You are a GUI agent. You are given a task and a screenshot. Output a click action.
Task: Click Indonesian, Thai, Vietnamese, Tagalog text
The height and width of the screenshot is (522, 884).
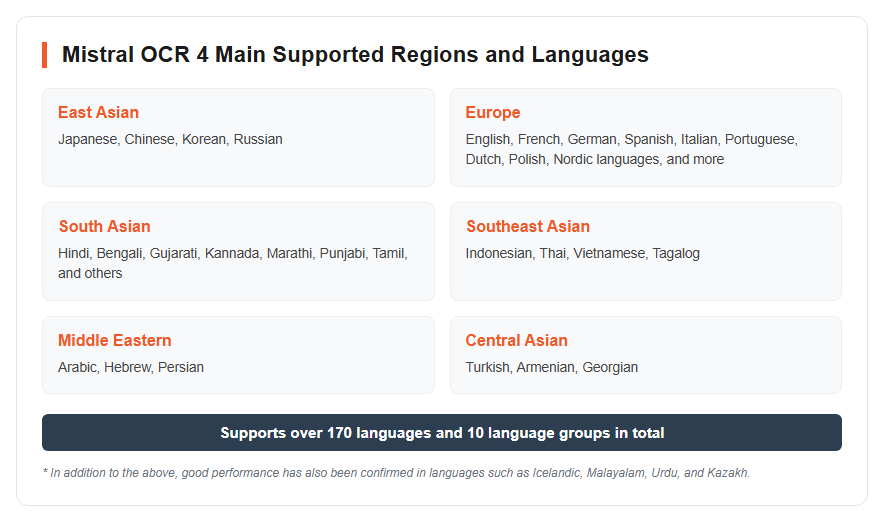coord(582,253)
